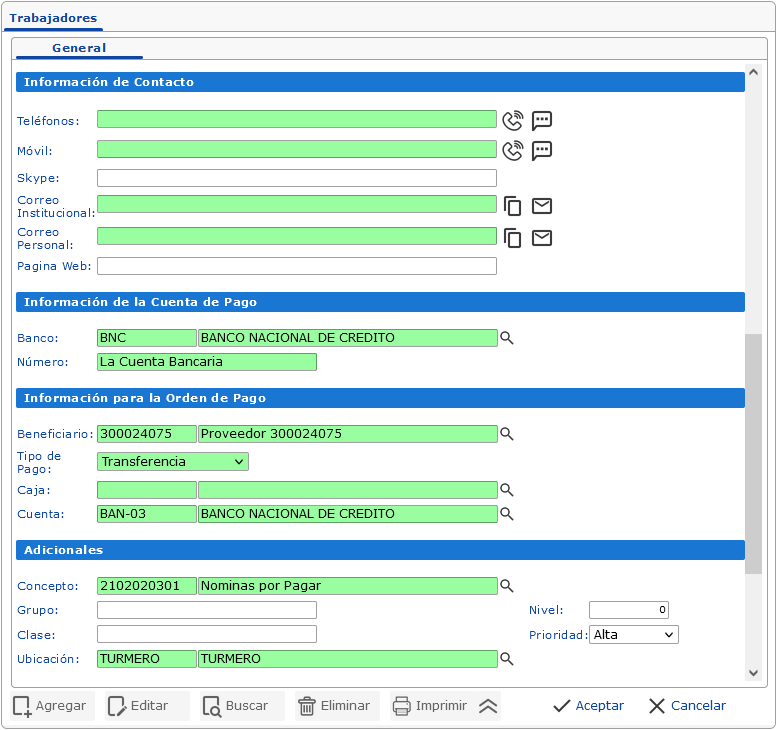Focus the Número bank account field
The image size is (777, 730).
[x=206, y=362]
